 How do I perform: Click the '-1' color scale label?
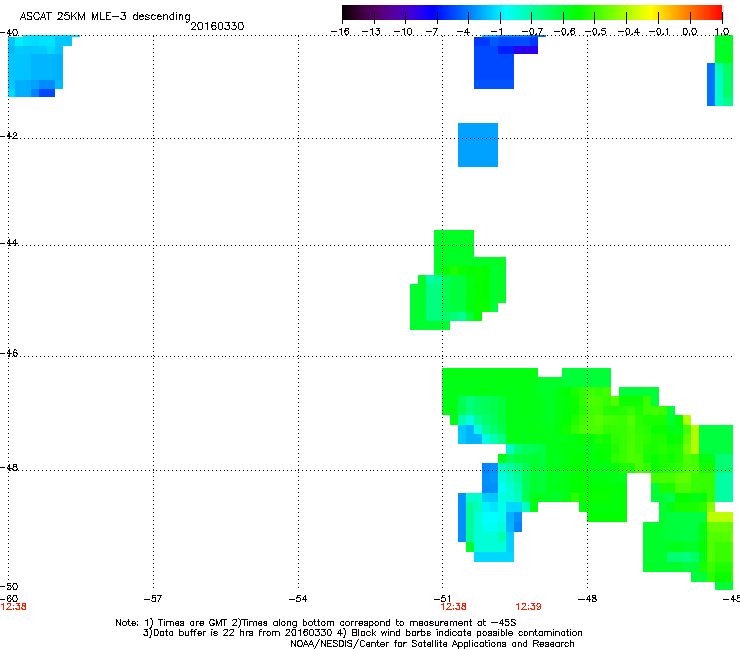[496, 32]
